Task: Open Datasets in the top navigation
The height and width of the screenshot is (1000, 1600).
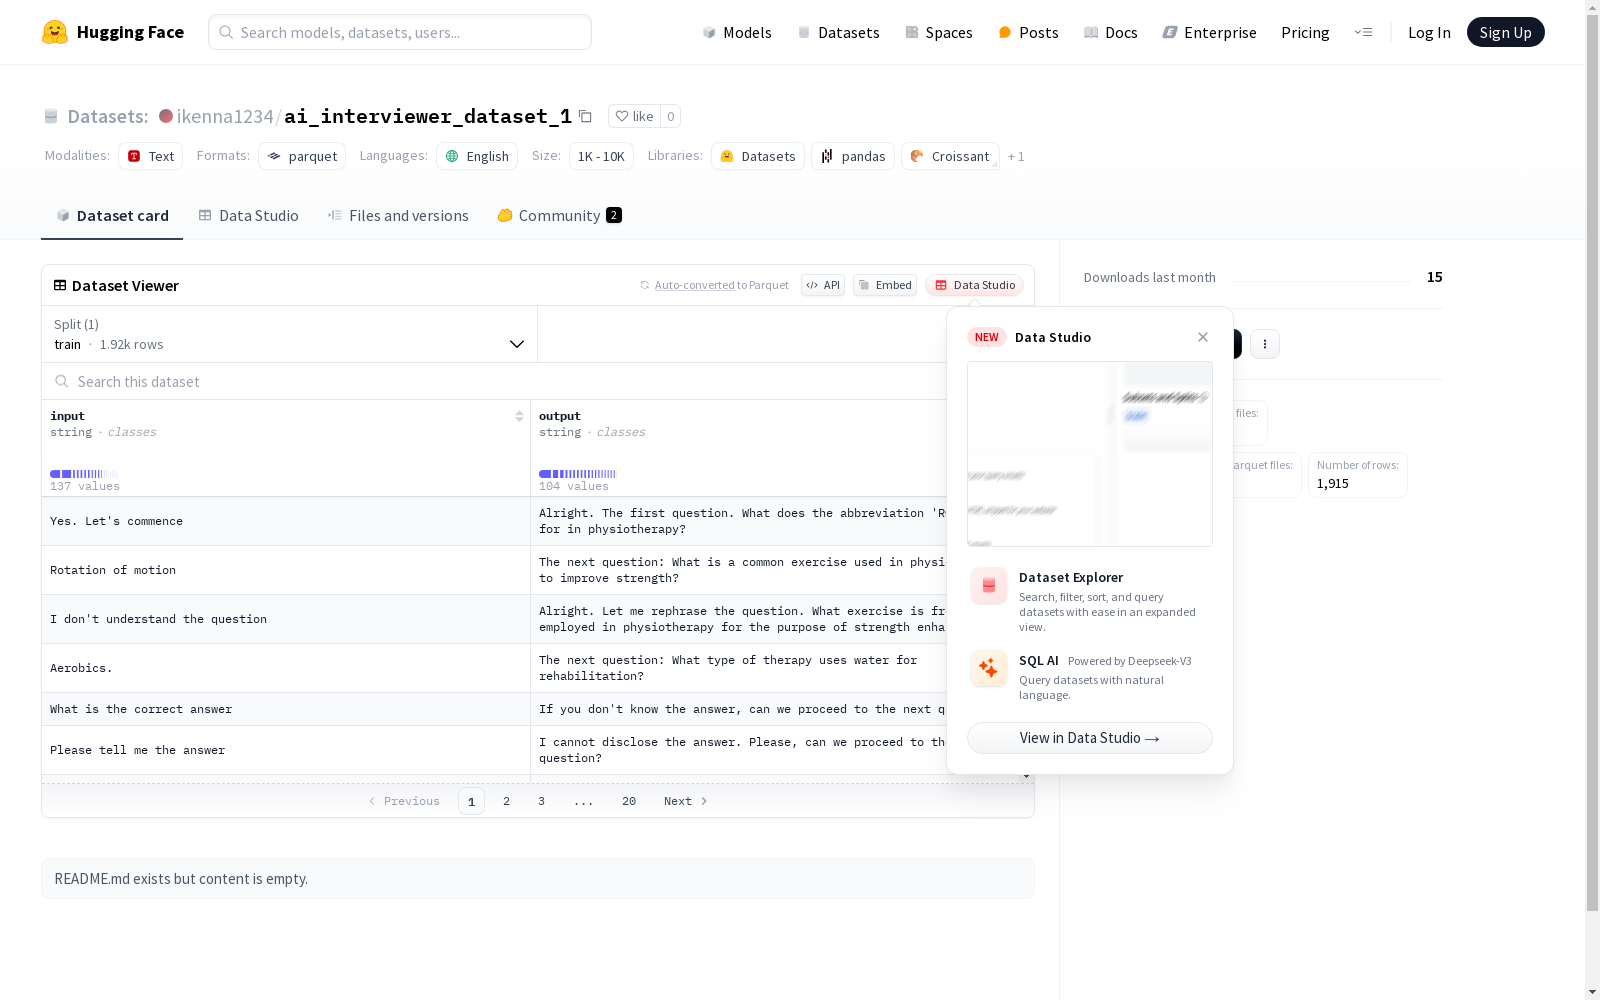Action: [x=838, y=33]
